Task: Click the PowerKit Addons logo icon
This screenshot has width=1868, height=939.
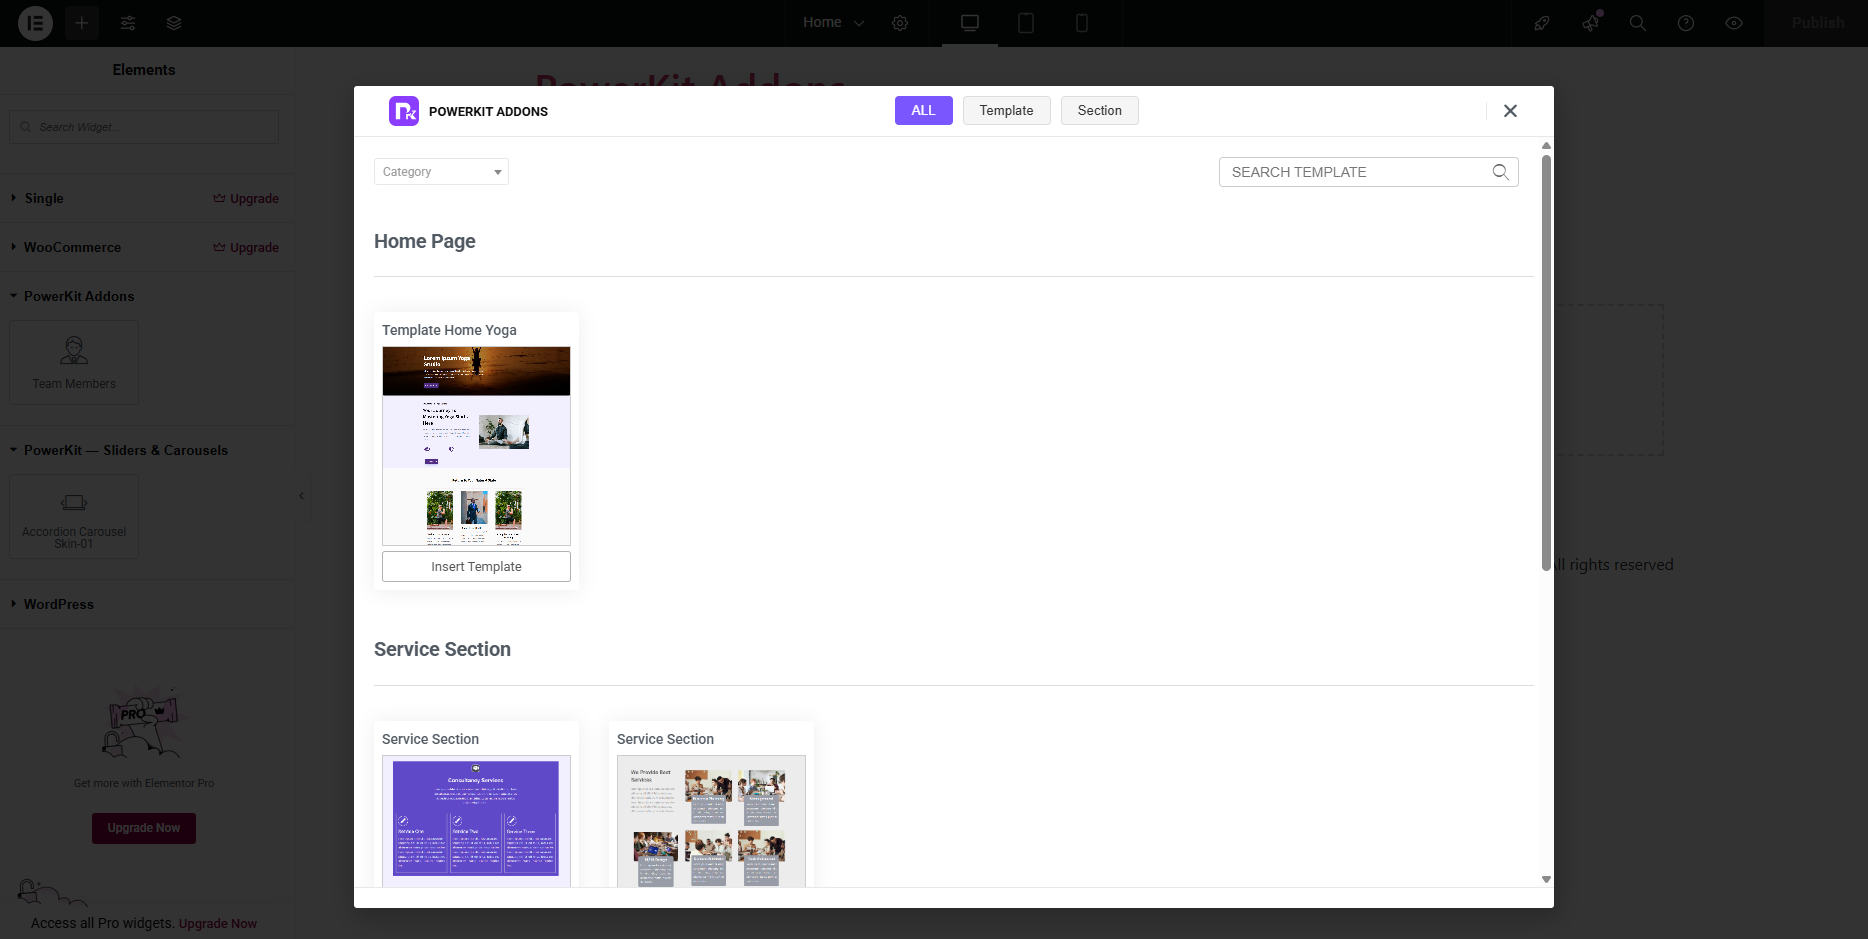Action: tap(404, 111)
